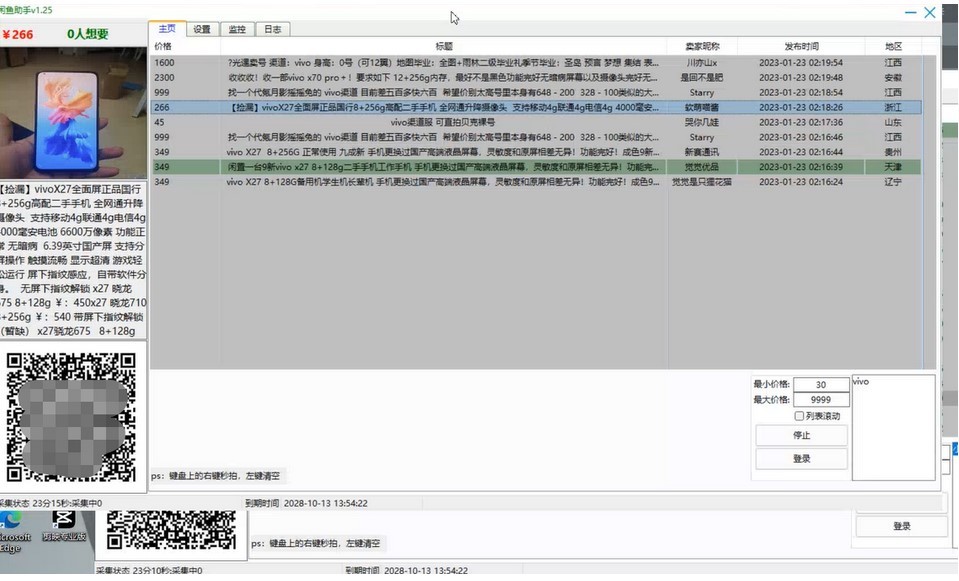Image resolution: width=959 pixels, height=581 pixels.
Task: Open the Microsoft Edge desktop icon
Action: 13,532
